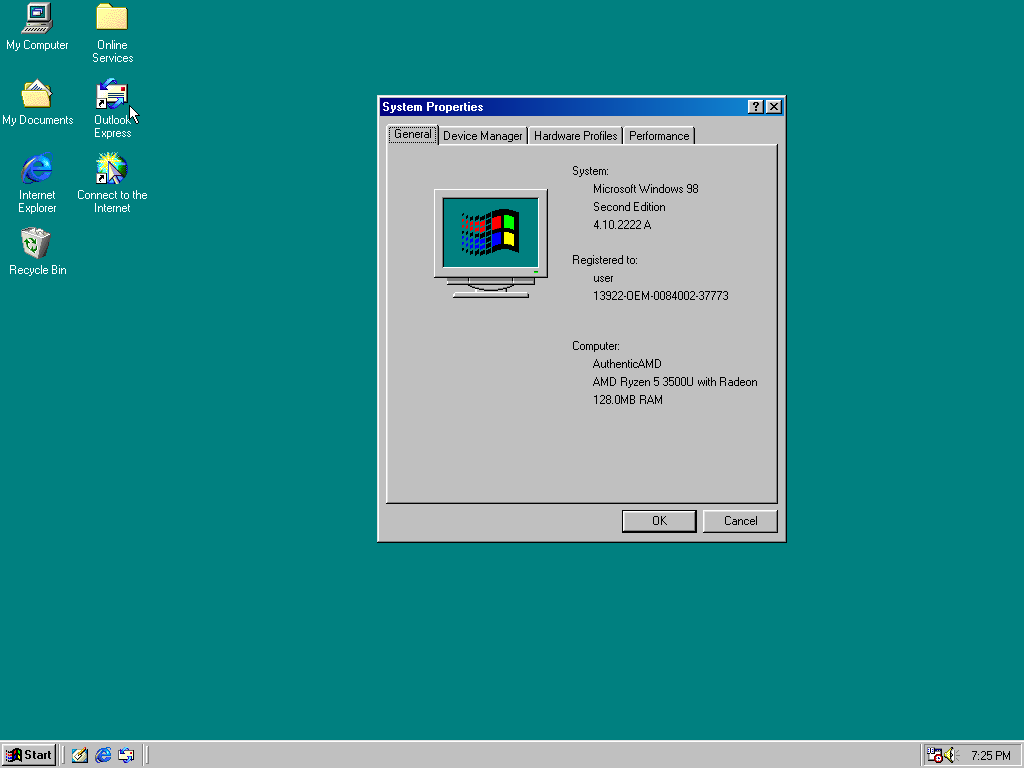
Task: Click the registered name 'user'
Action: pos(603,278)
